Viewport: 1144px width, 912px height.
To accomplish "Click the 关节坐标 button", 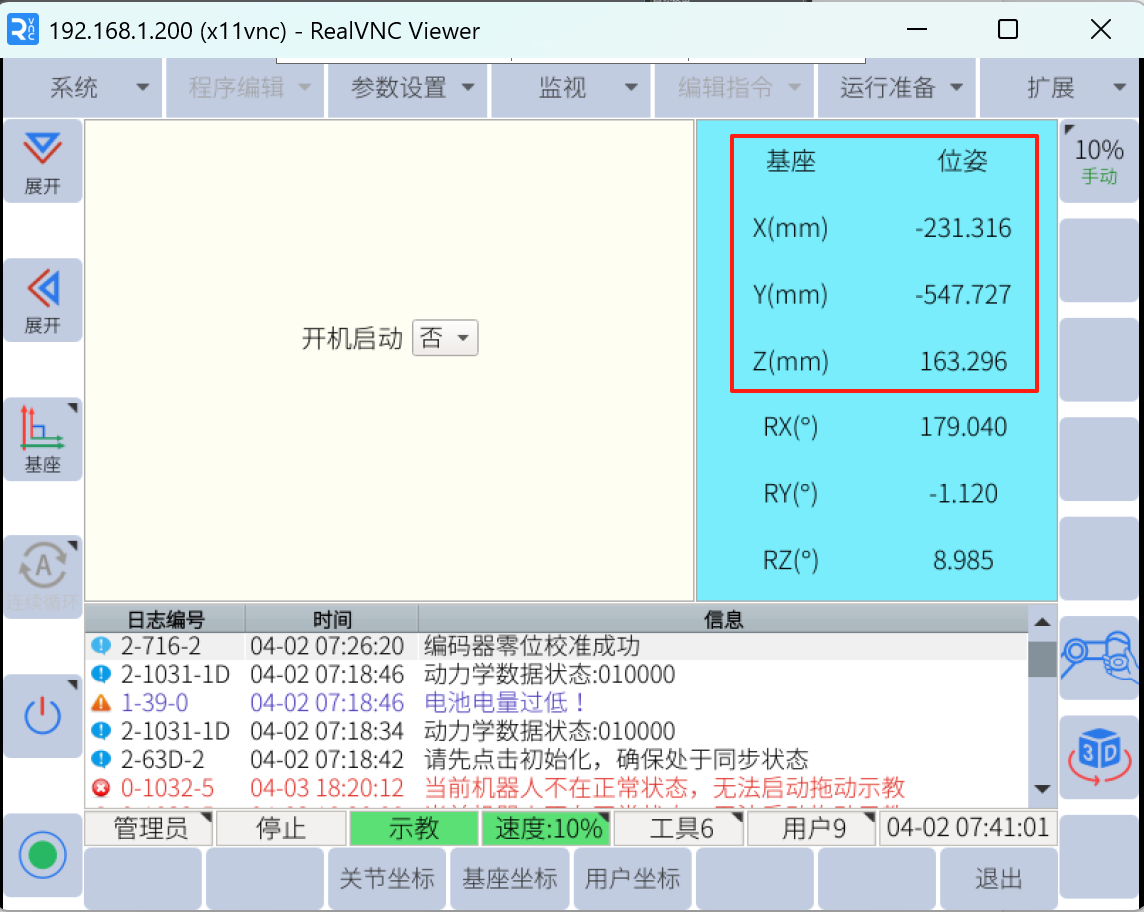I will click(387, 879).
